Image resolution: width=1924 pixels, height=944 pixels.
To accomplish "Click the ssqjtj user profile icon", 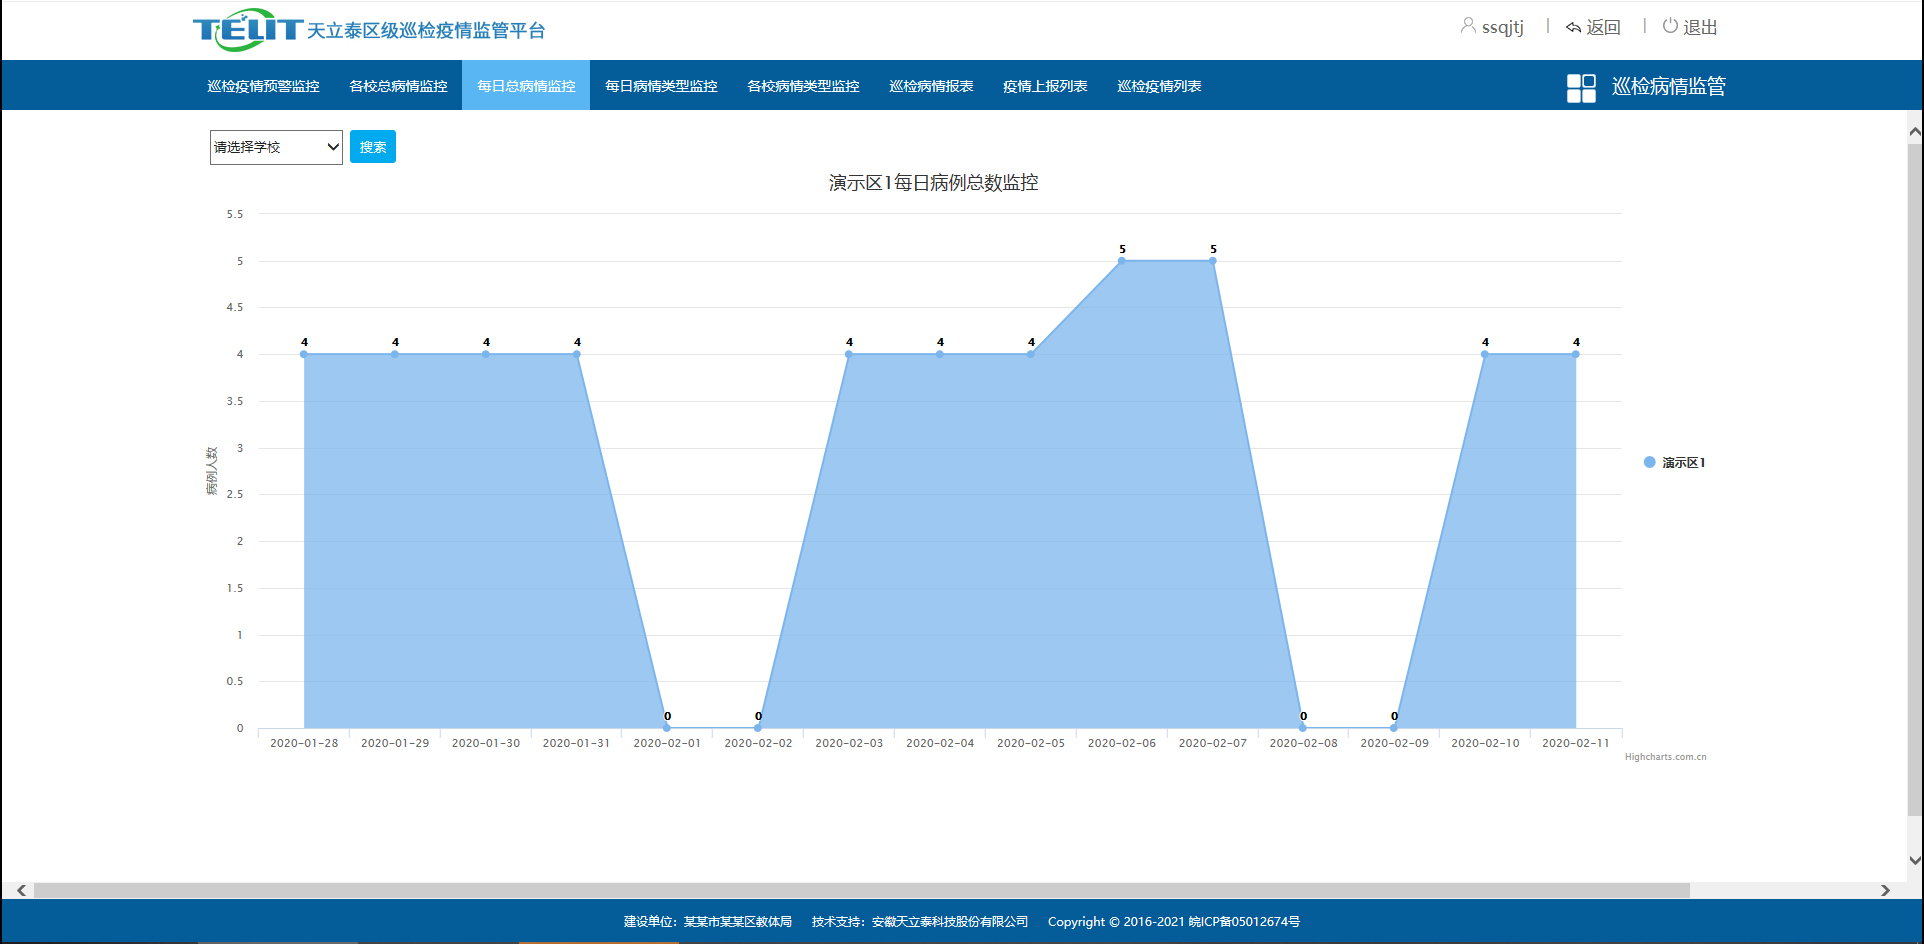I will 1468,26.
